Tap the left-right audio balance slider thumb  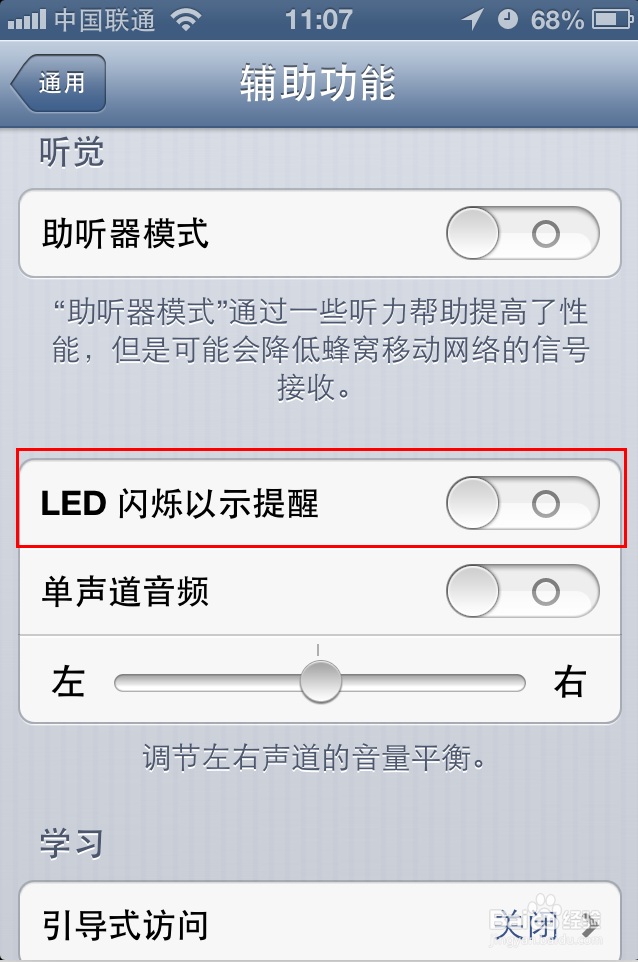320,679
